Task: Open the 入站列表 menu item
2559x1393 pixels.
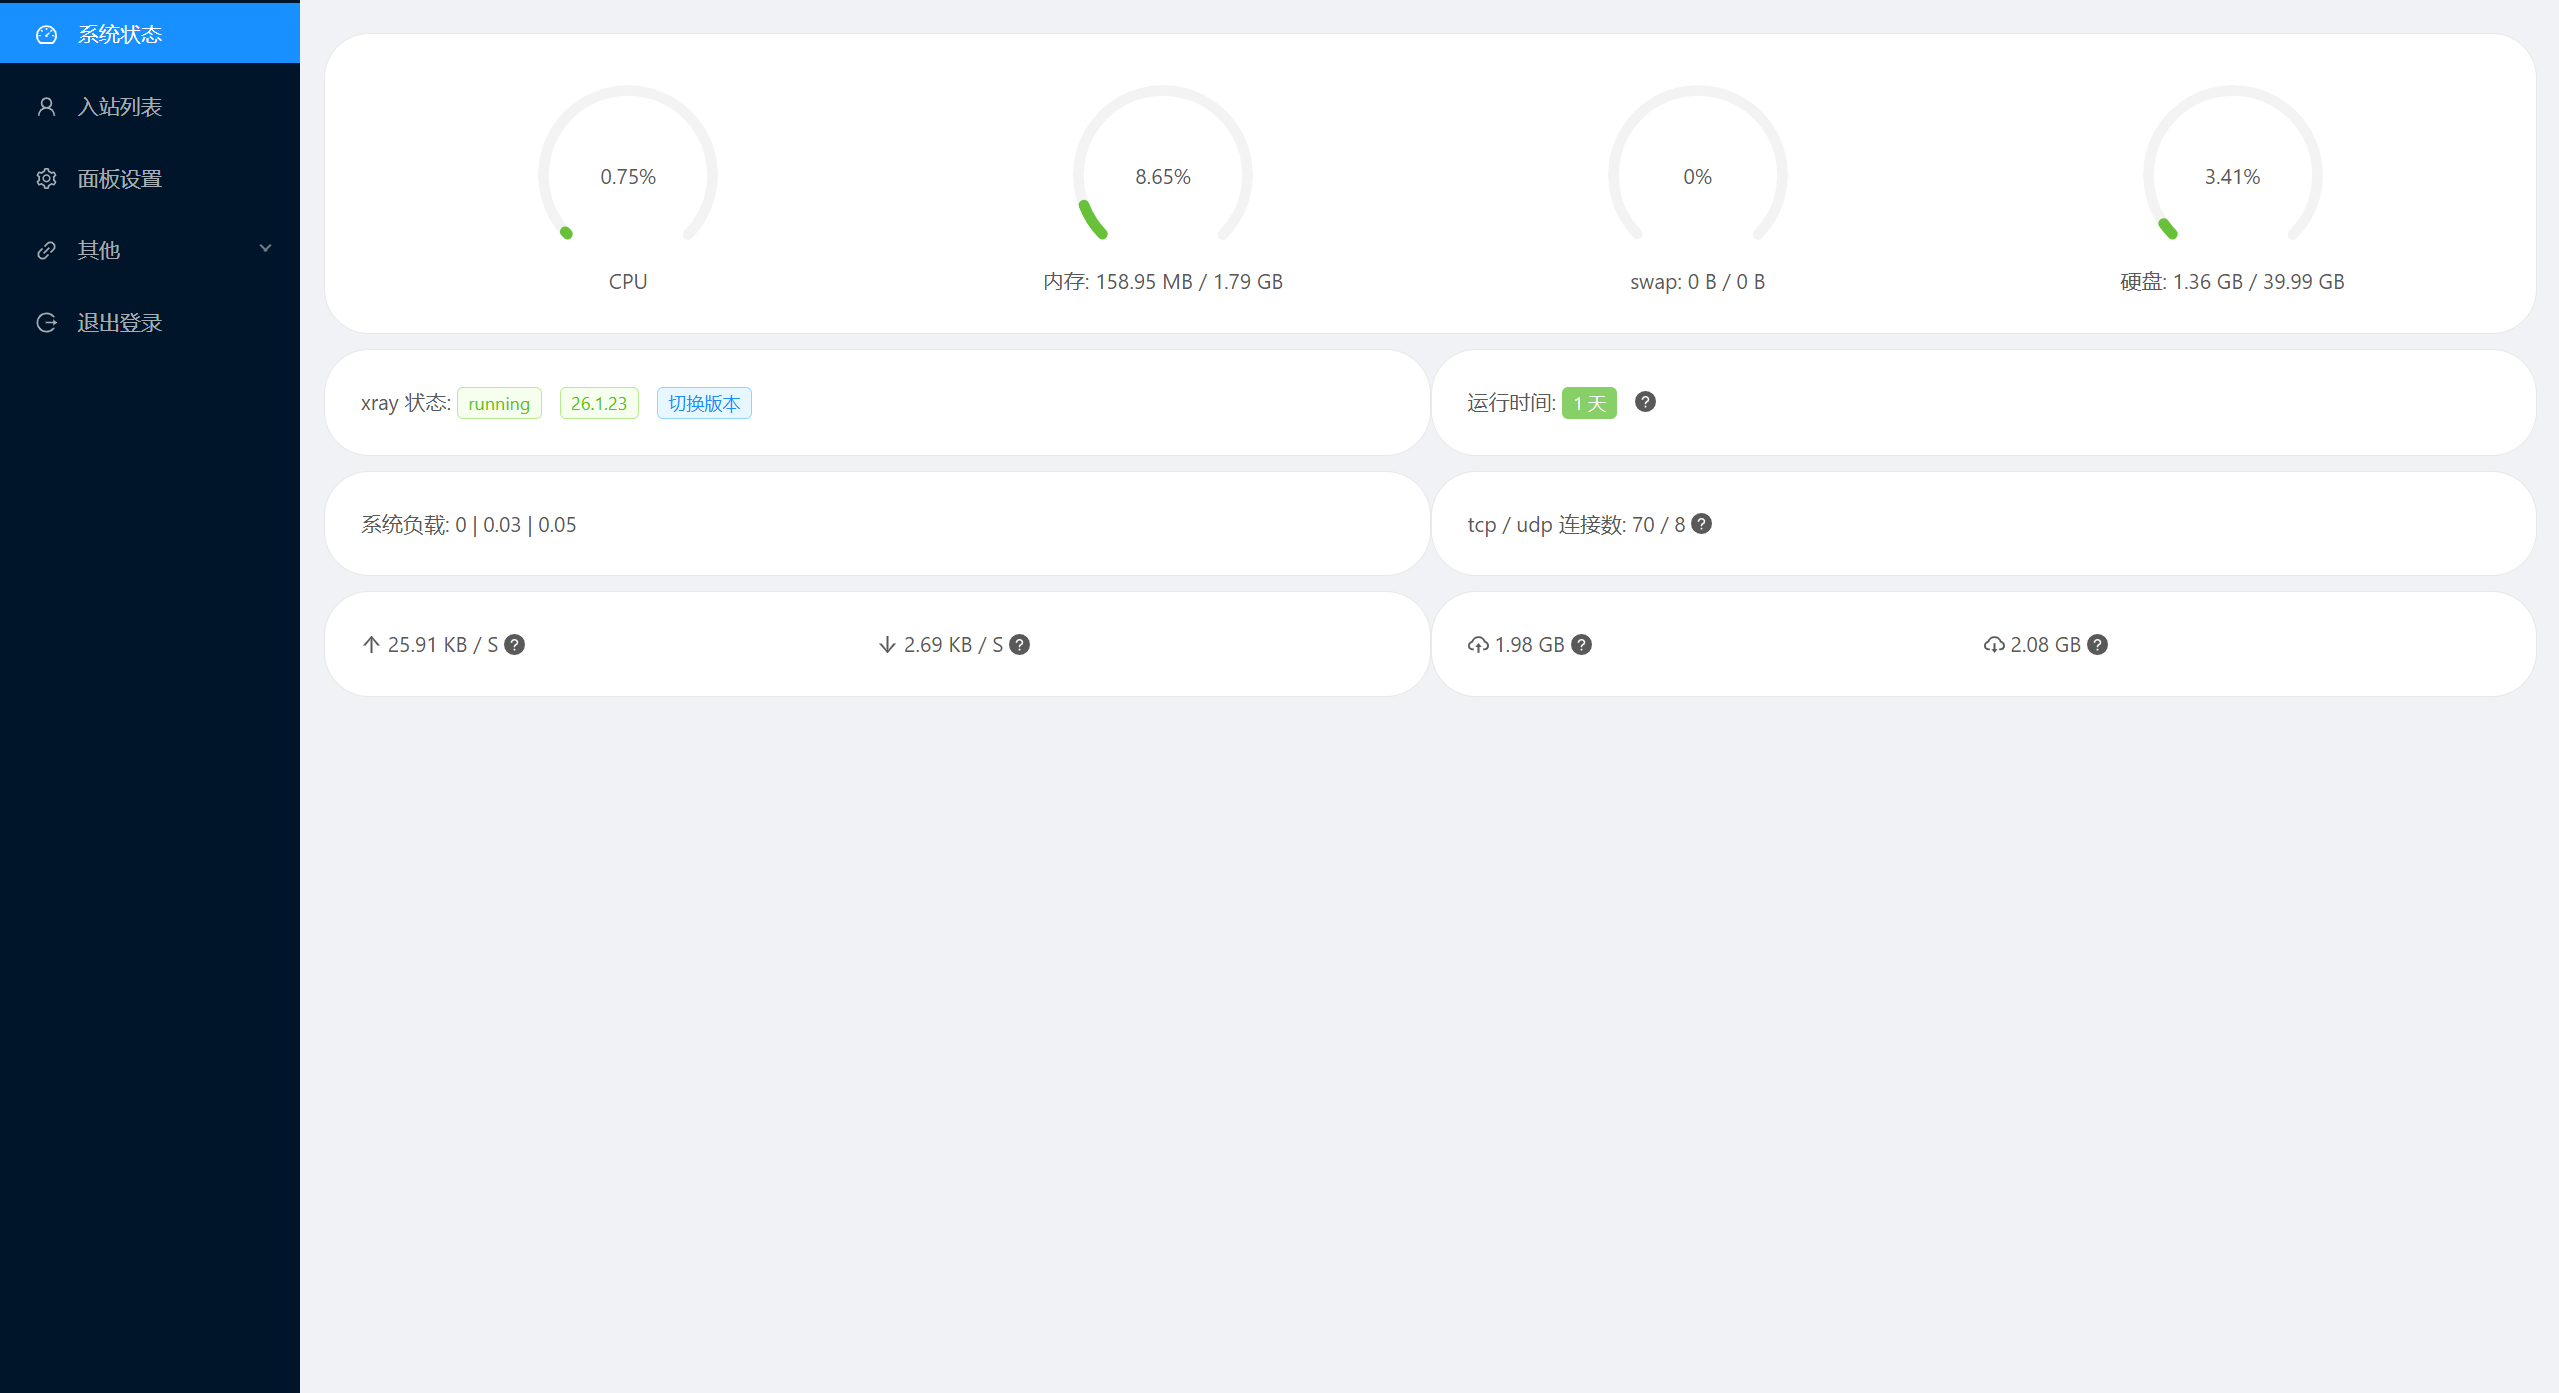Action: point(120,107)
